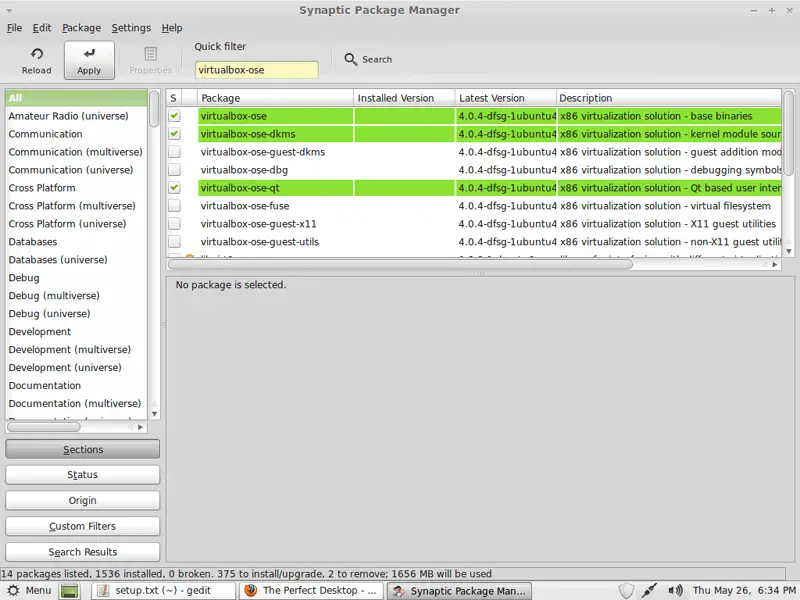Sort by the Description column header
800x600 pixels.
pyautogui.click(x=669, y=98)
